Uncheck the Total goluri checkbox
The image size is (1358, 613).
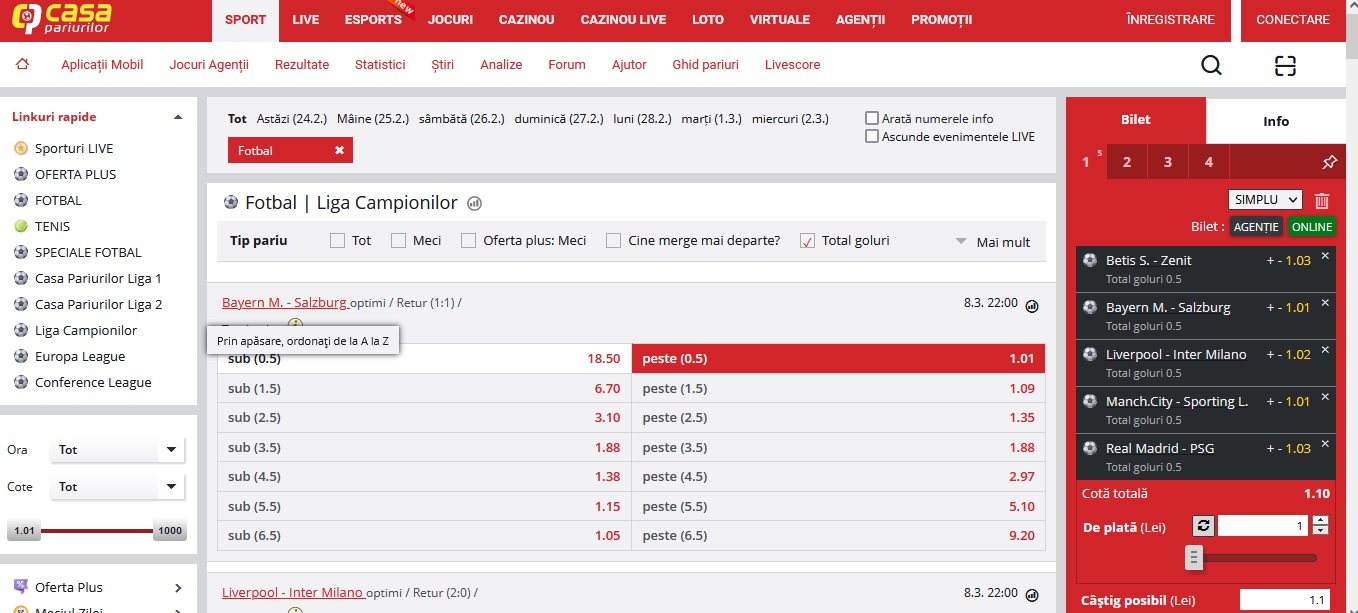click(807, 240)
